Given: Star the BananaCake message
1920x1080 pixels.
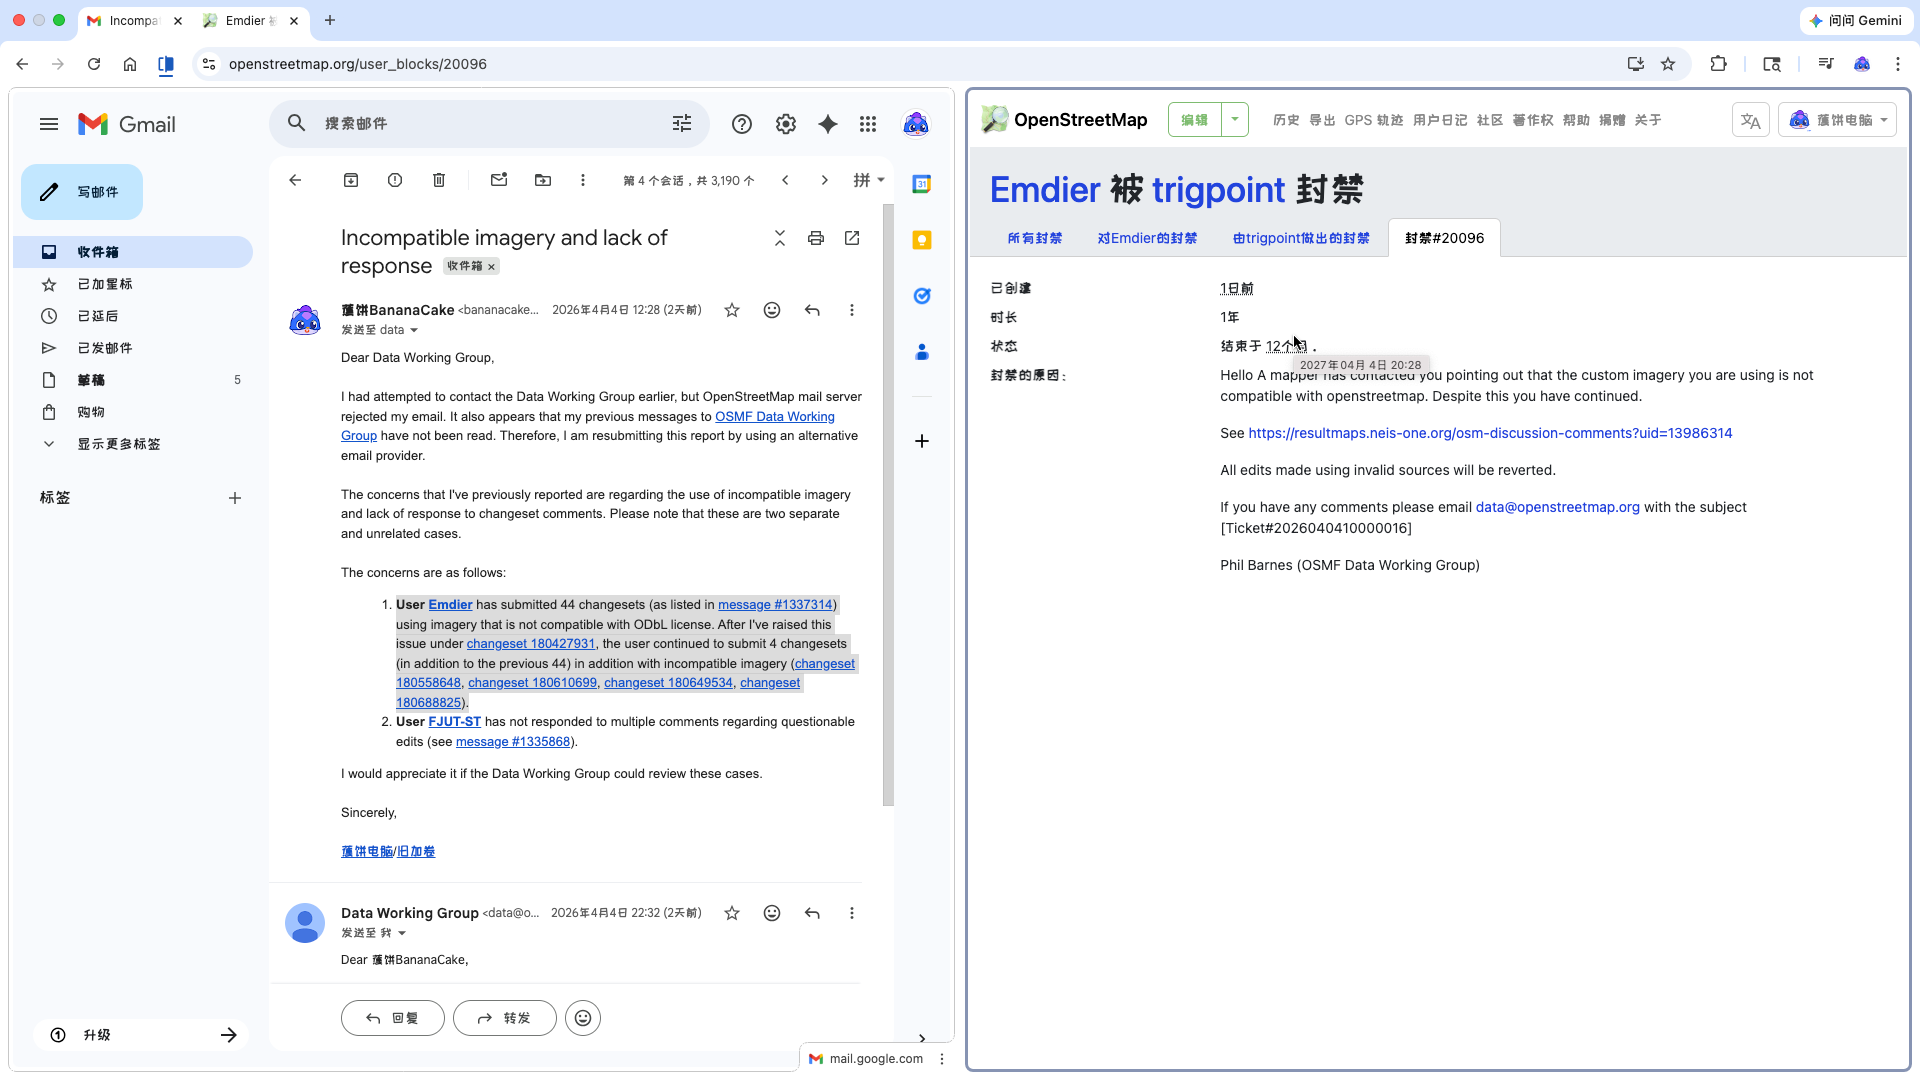Looking at the screenshot, I should [x=732, y=310].
